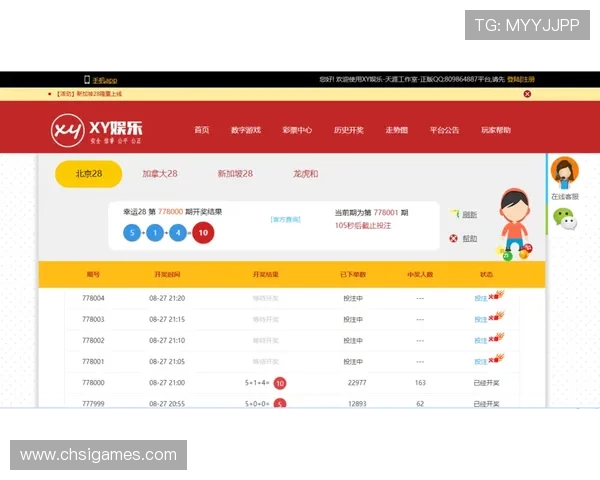
Task: Open the 数字游戏 menu
Action: [x=246, y=130]
